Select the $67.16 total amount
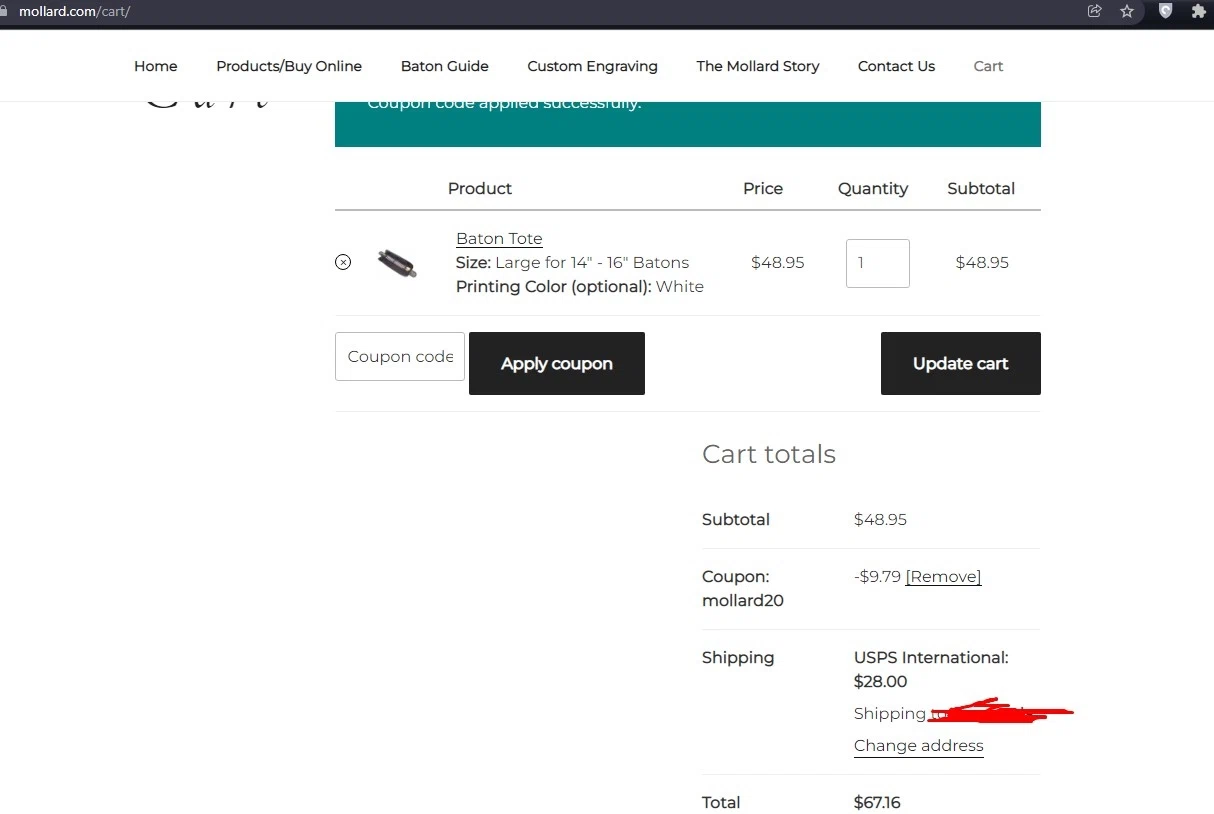The image size is (1214, 814). [877, 802]
